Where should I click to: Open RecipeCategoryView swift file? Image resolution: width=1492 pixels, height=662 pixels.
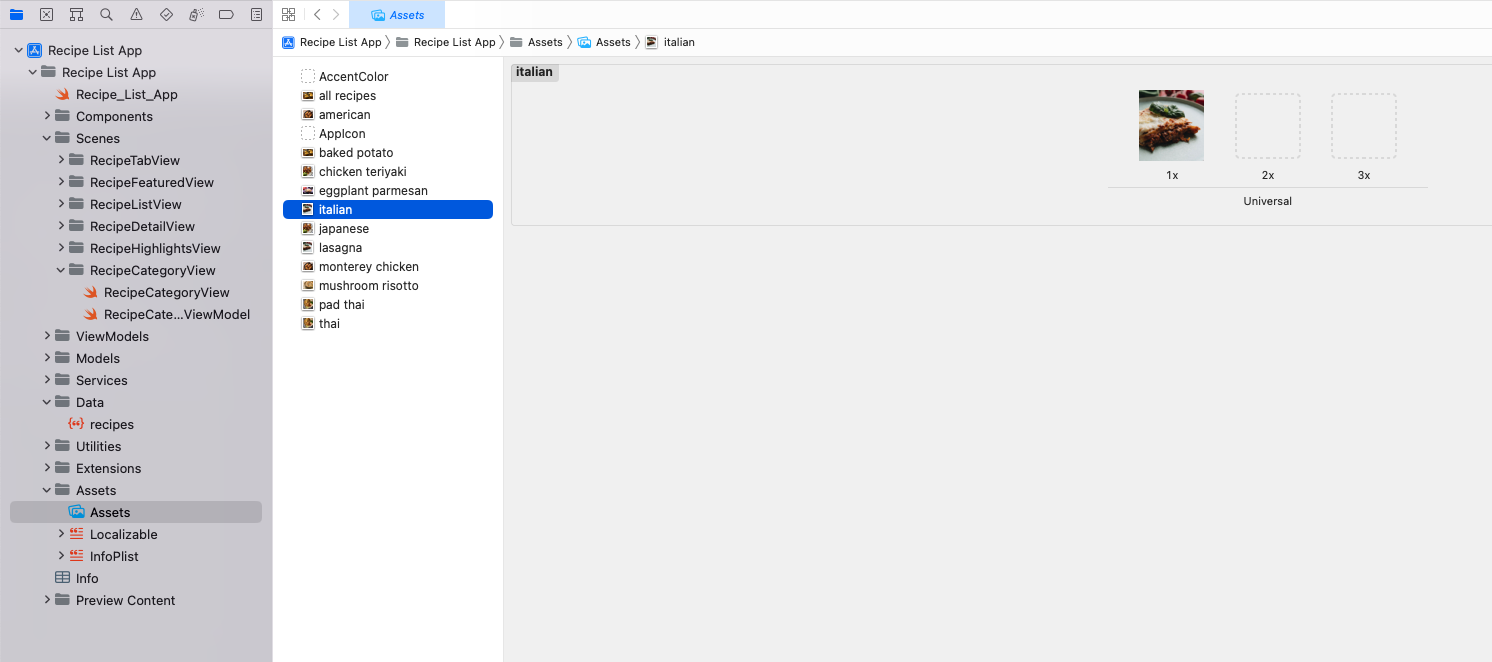coord(166,292)
